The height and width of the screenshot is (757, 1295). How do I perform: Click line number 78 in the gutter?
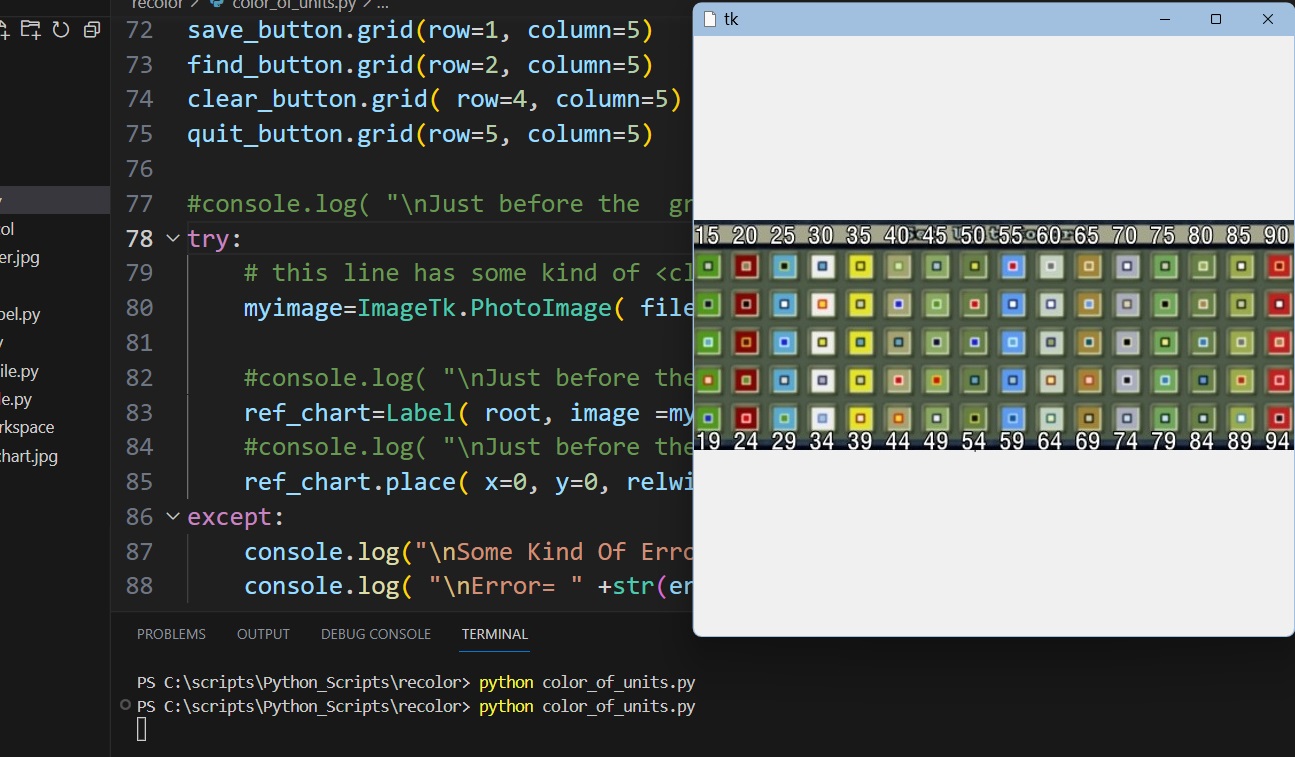pyautogui.click(x=140, y=238)
